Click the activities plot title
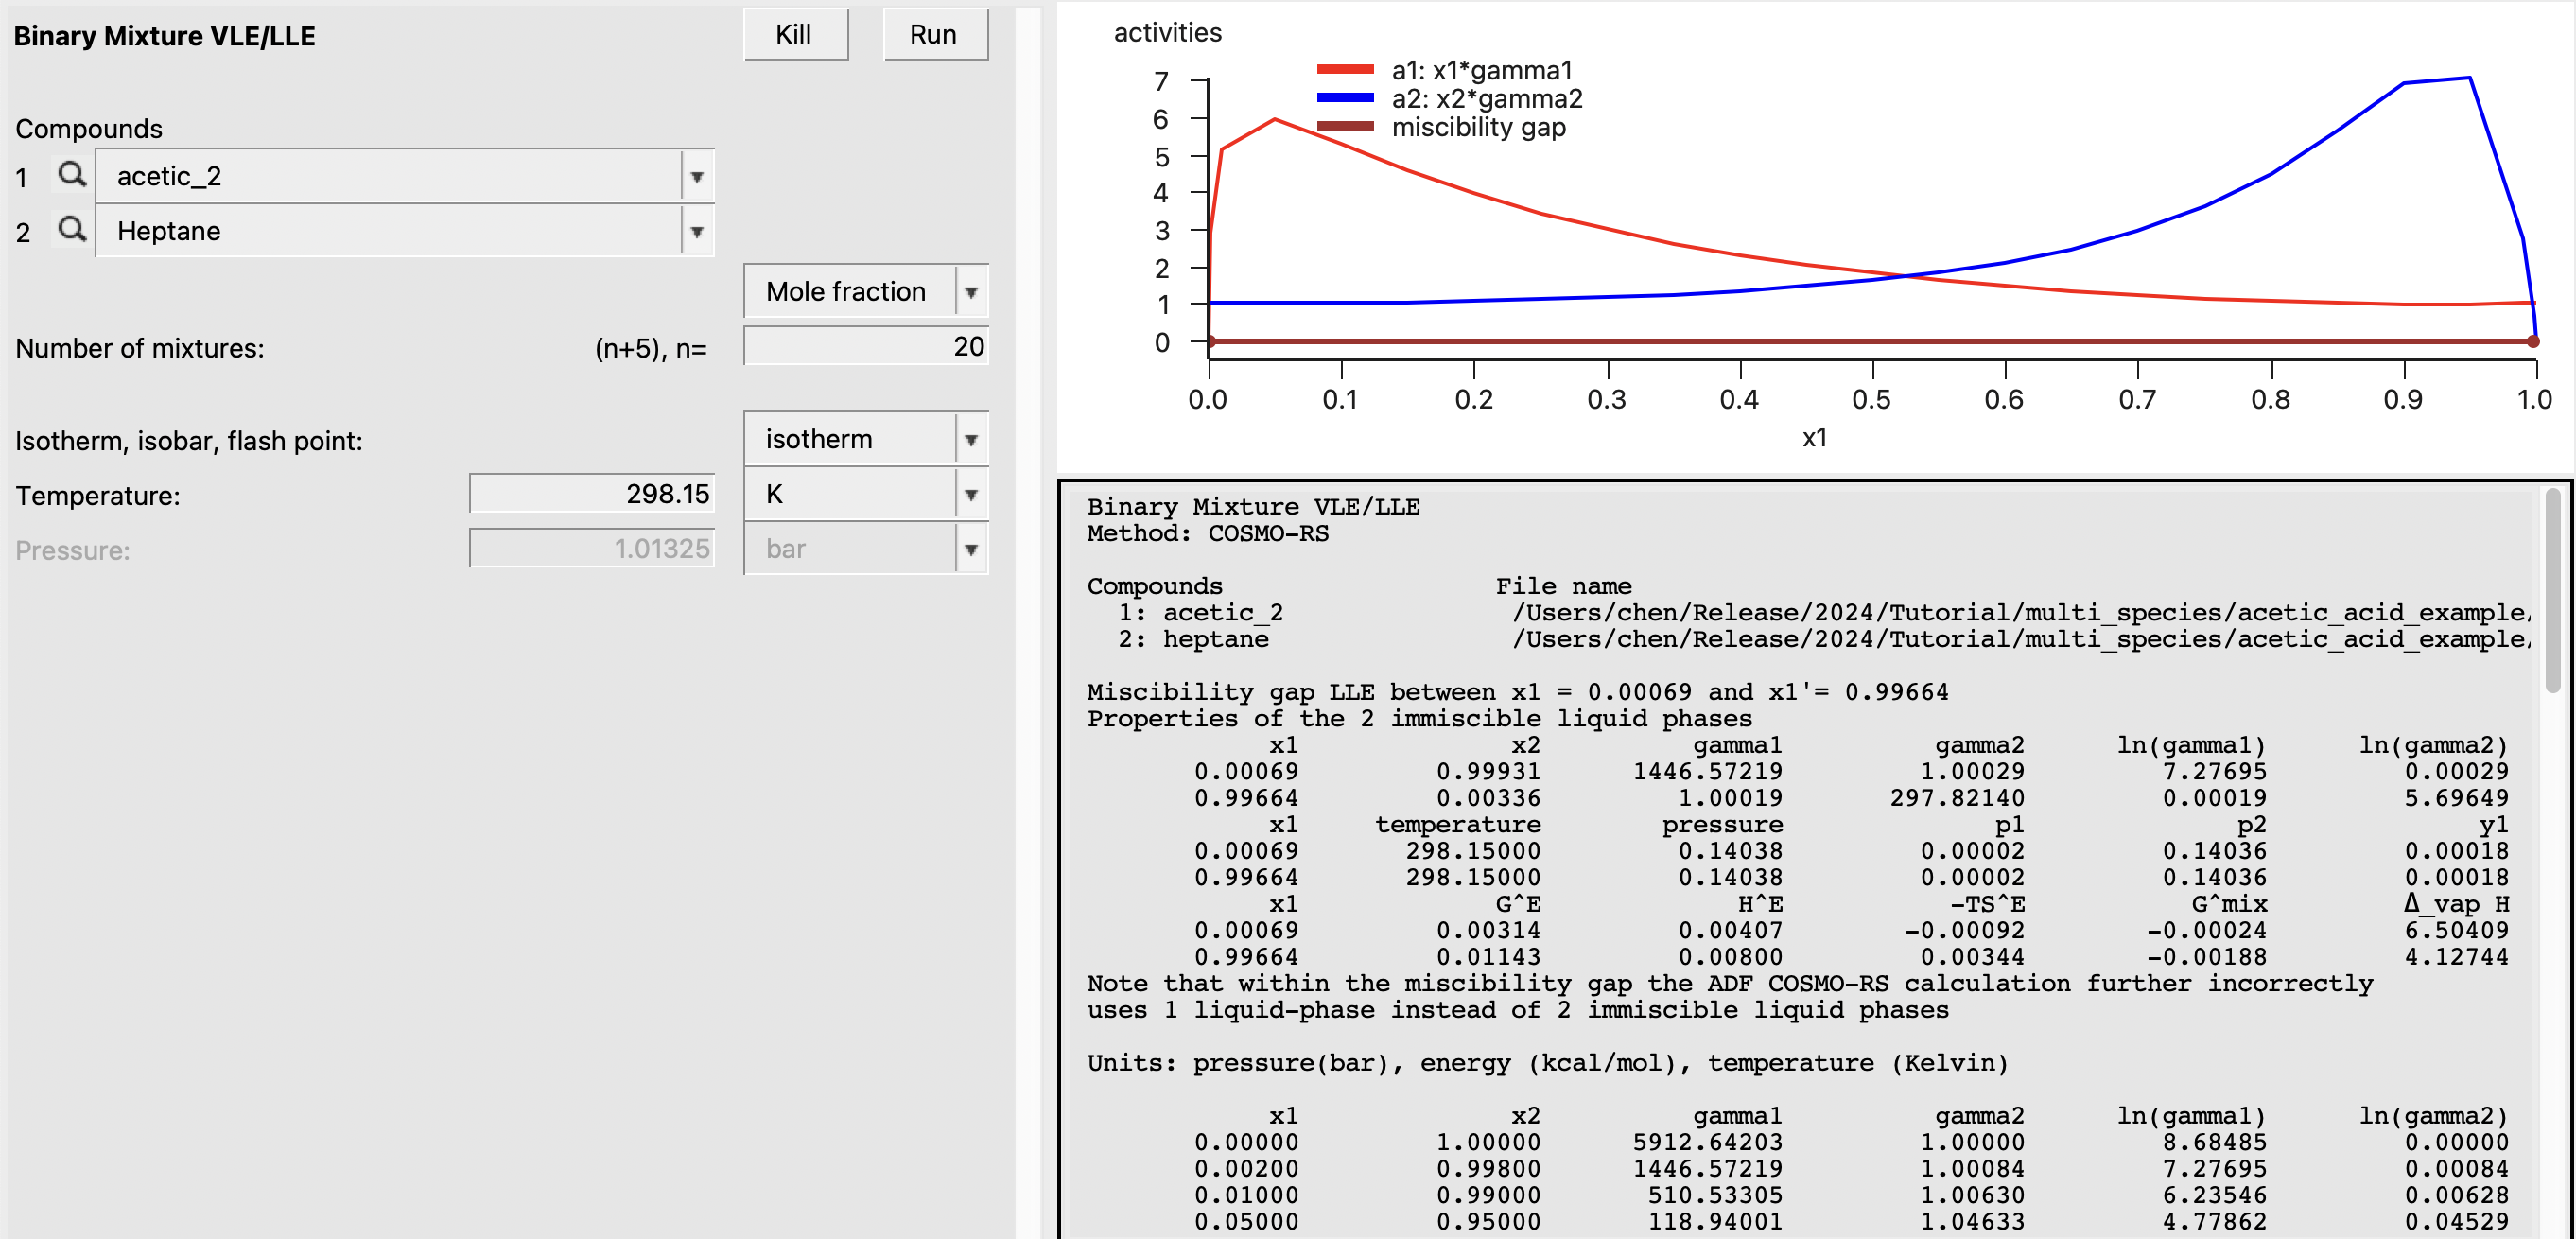Viewport: 2576px width, 1239px height. 1167,33
